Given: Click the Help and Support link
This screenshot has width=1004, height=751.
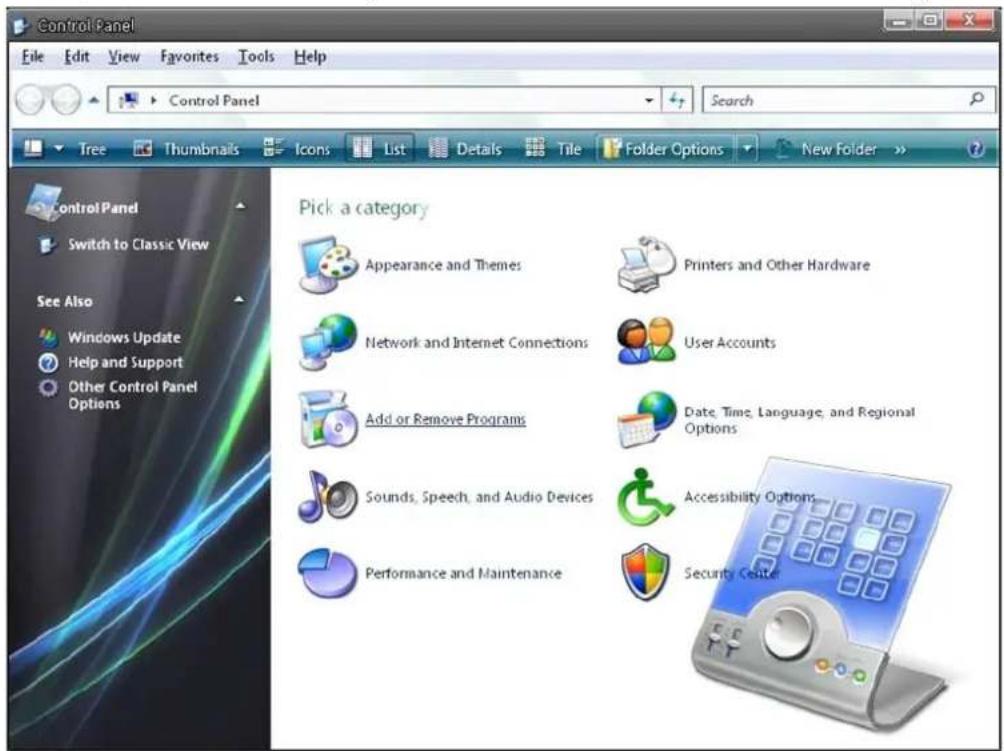Looking at the screenshot, I should point(126,362).
